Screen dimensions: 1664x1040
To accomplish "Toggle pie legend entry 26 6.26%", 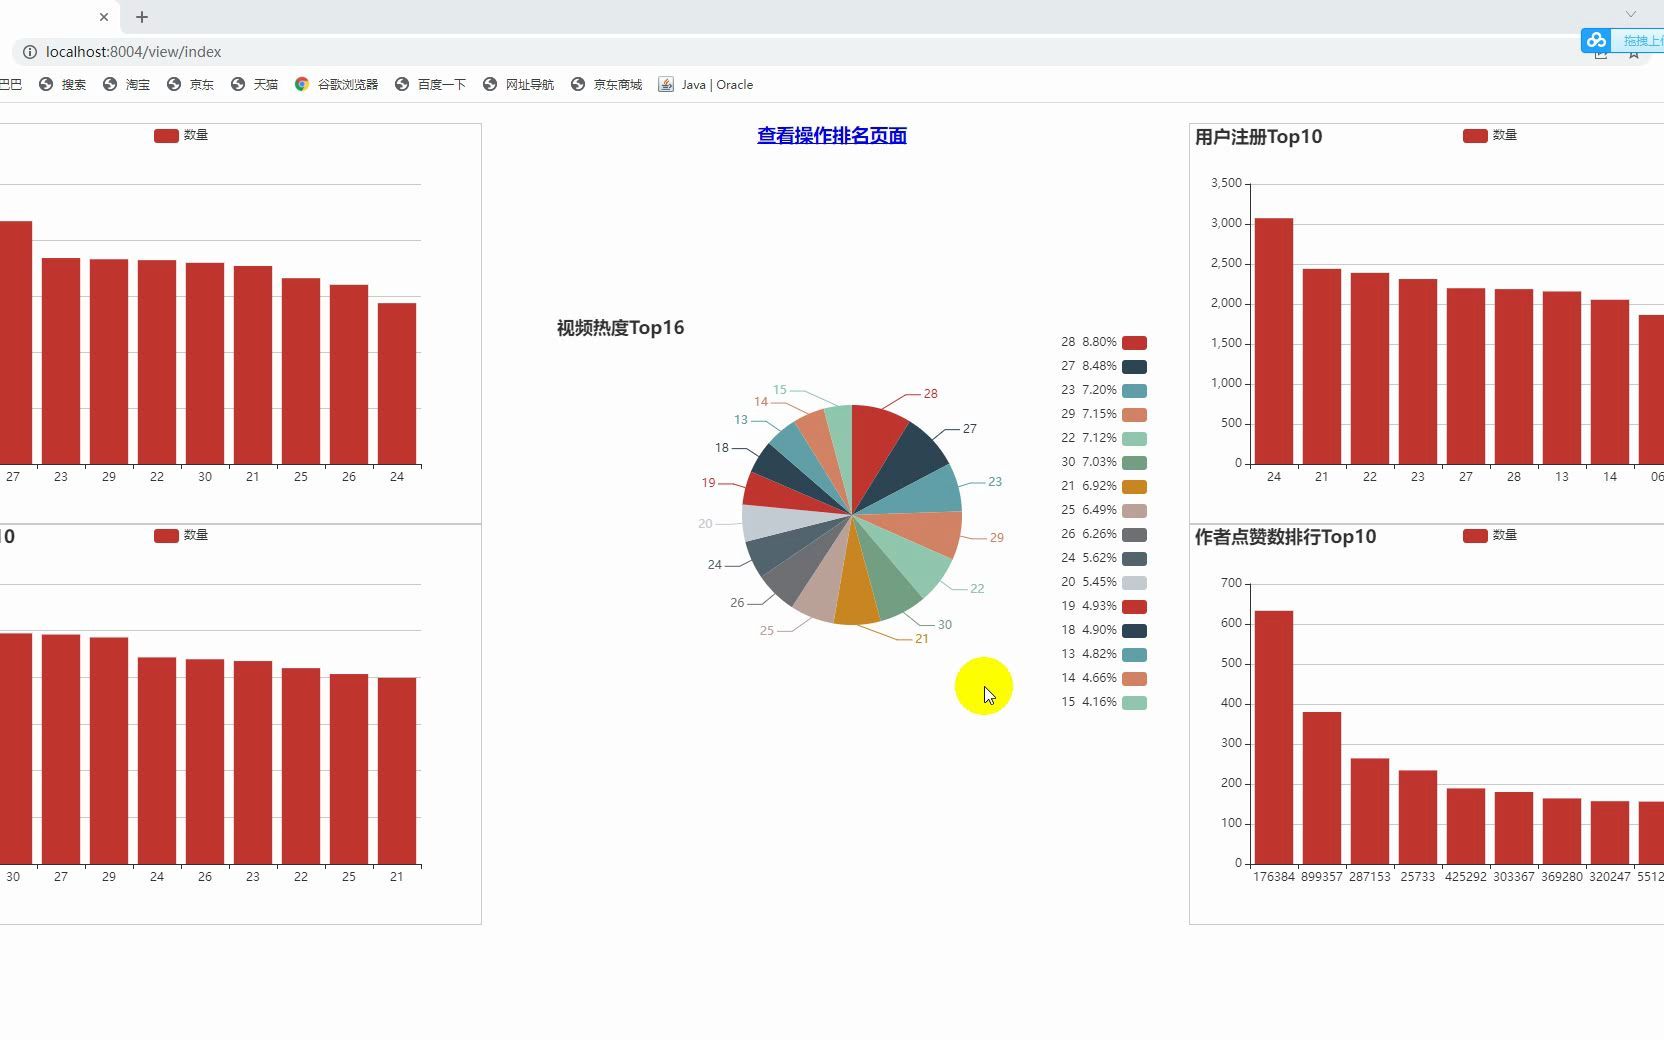I will [x=1104, y=534].
